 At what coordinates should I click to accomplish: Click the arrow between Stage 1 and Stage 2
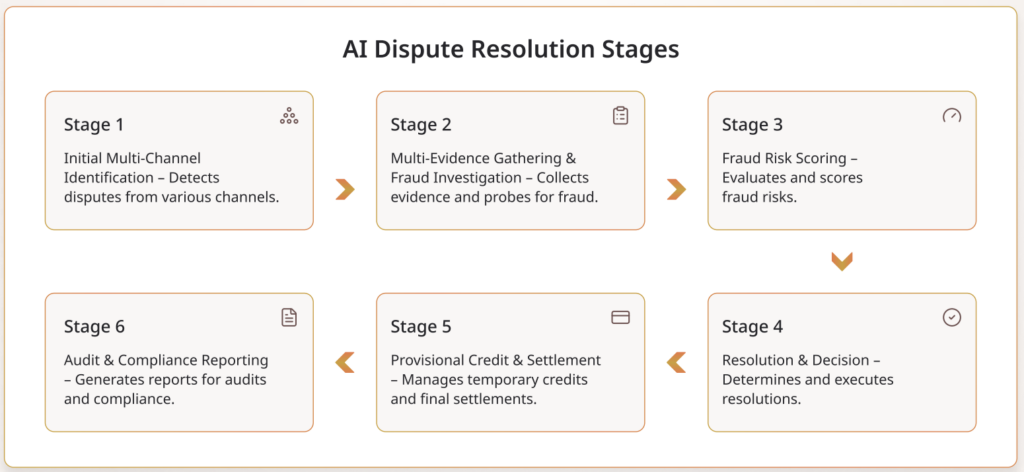[345, 189]
